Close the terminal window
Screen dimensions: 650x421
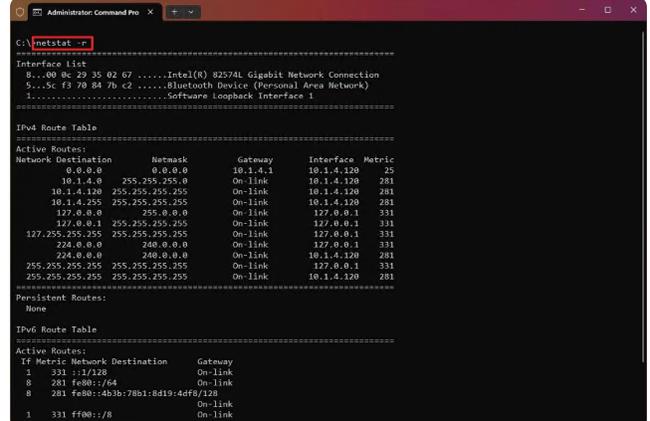point(635,10)
